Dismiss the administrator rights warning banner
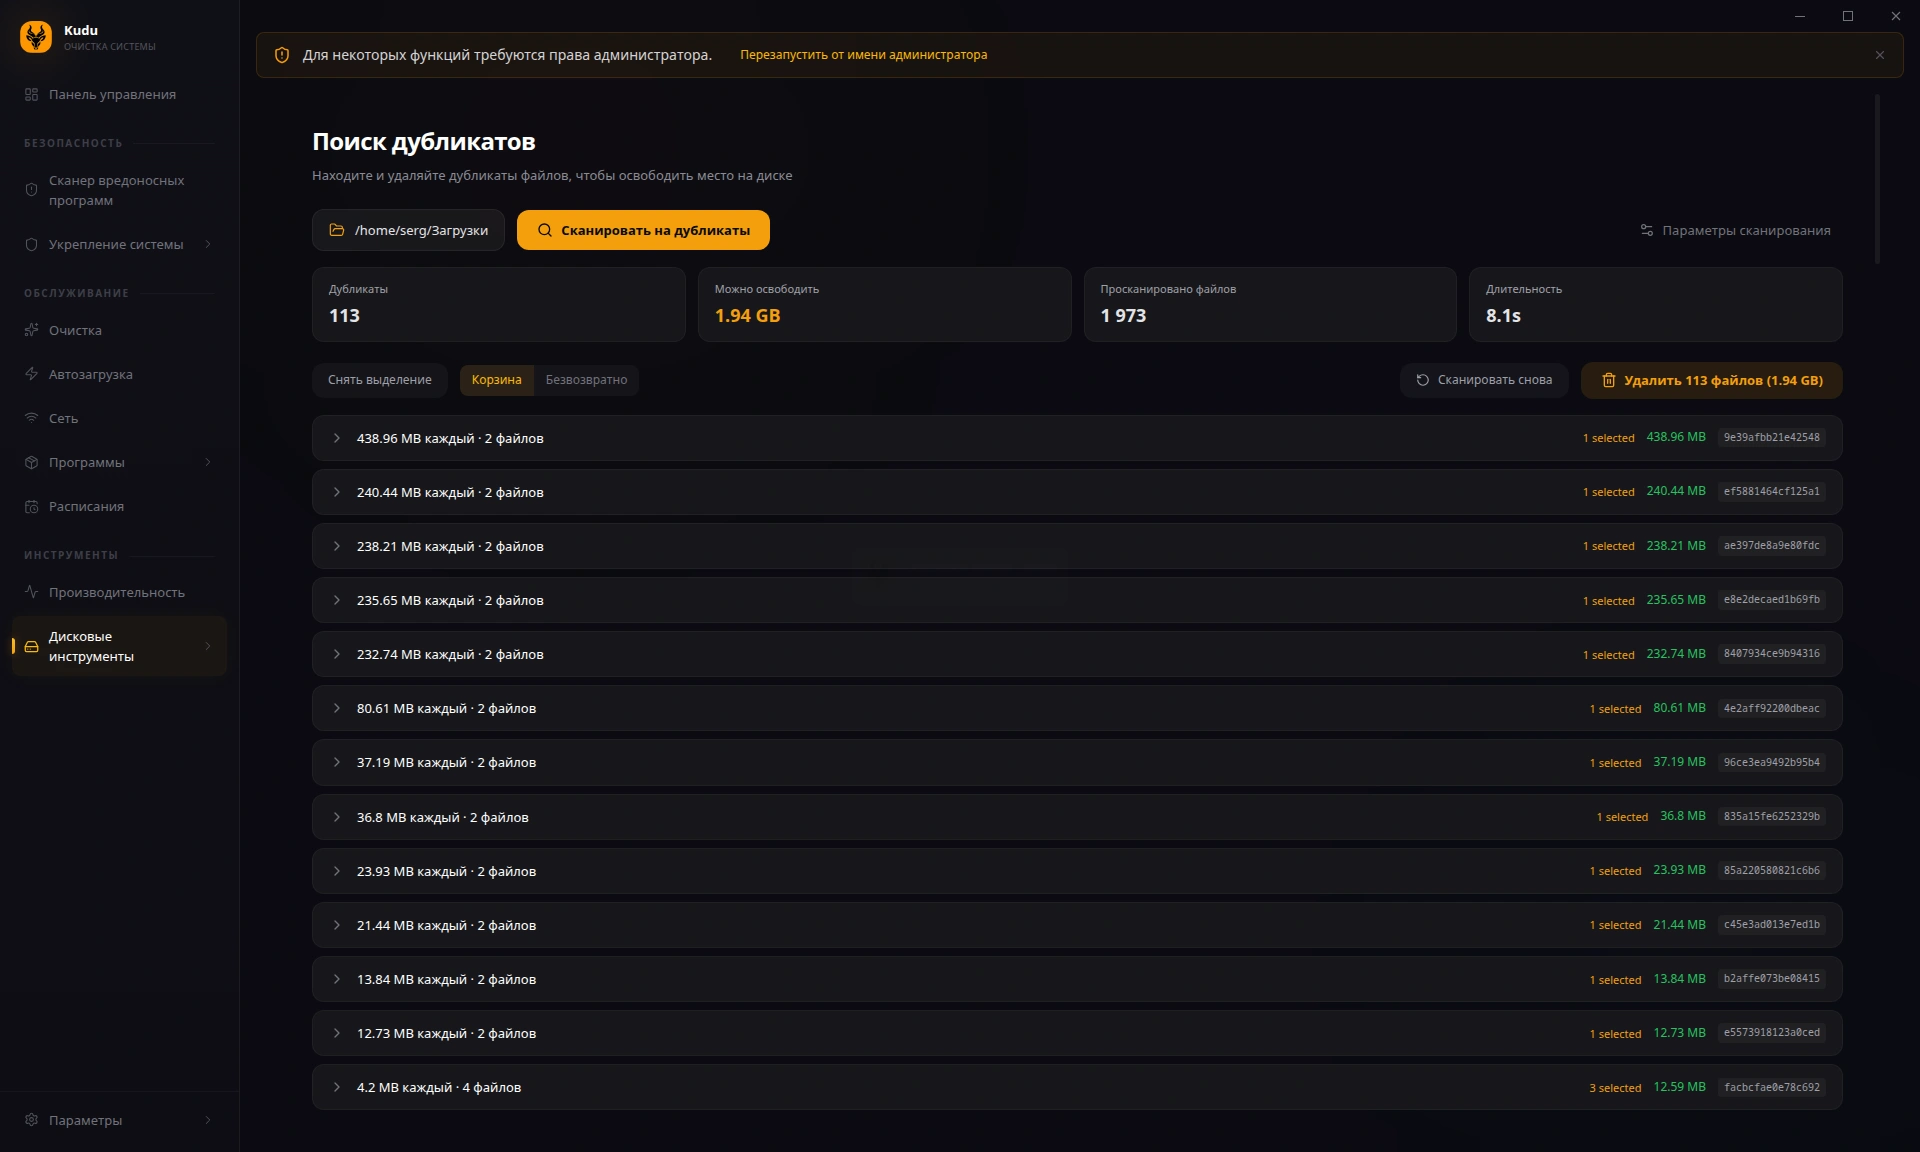 point(1879,55)
